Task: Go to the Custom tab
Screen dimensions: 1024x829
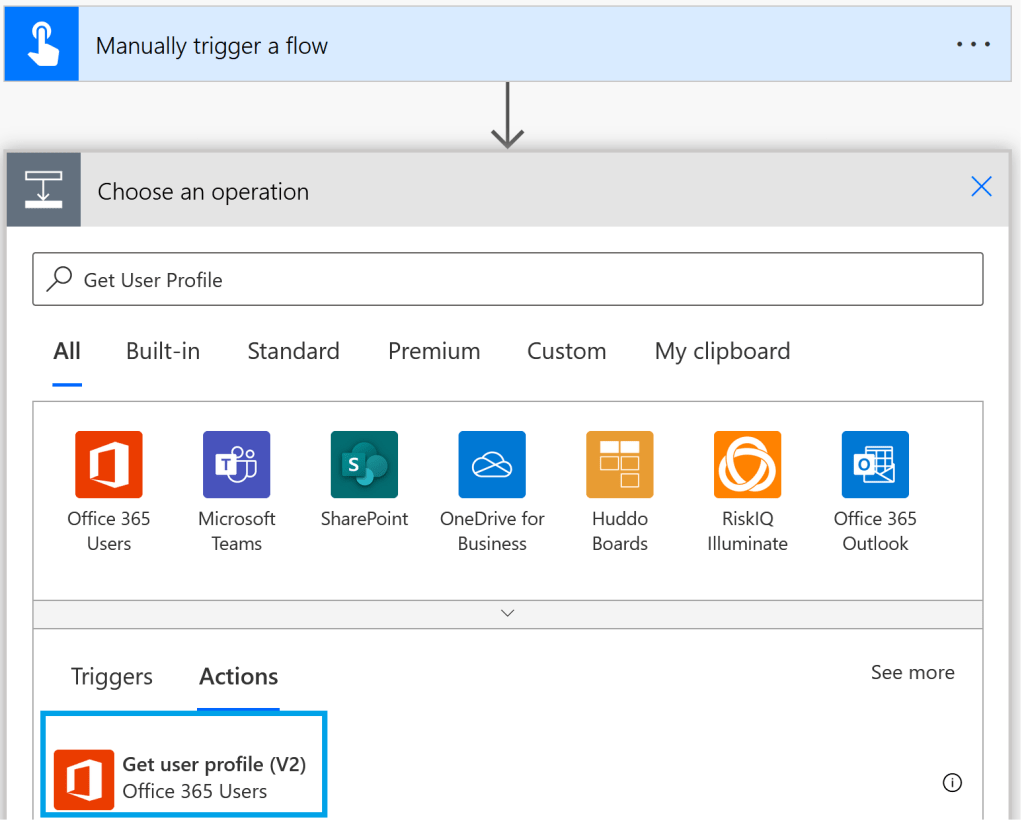Action: [566, 351]
